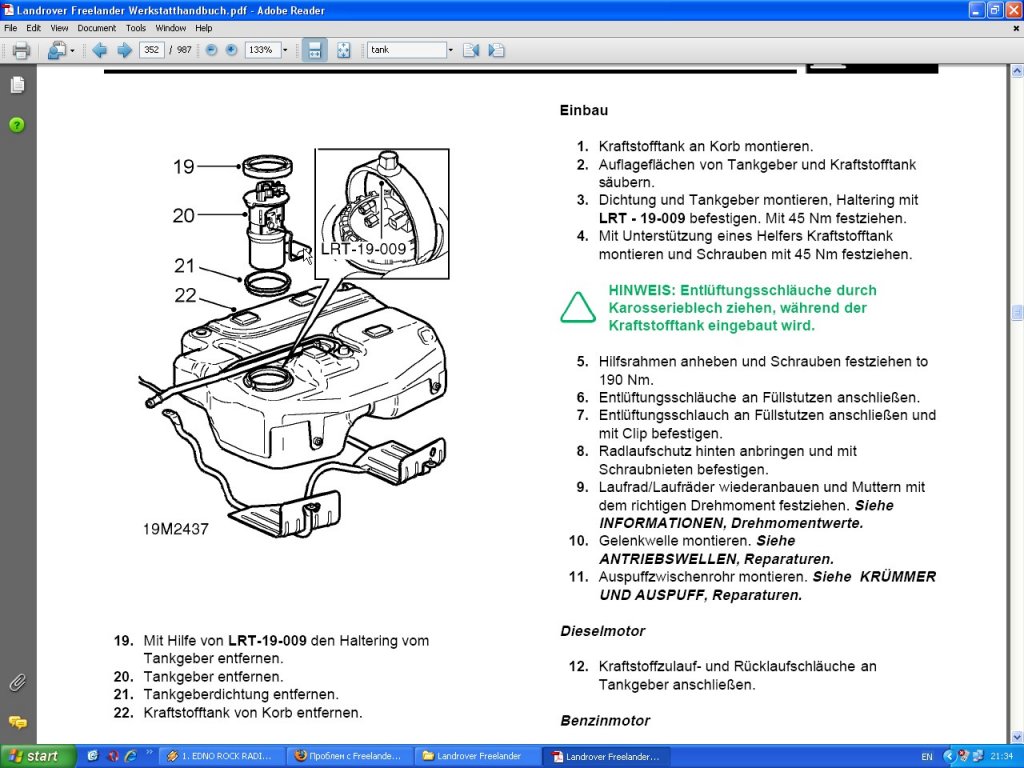Go to the next page with the right arrow
The image size is (1024, 768).
click(x=124, y=50)
